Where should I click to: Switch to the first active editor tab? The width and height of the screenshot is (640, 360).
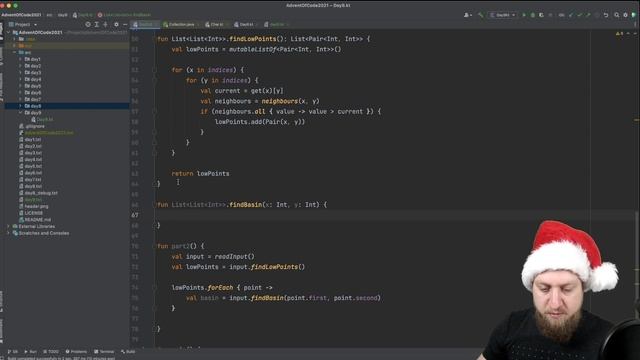point(145,24)
